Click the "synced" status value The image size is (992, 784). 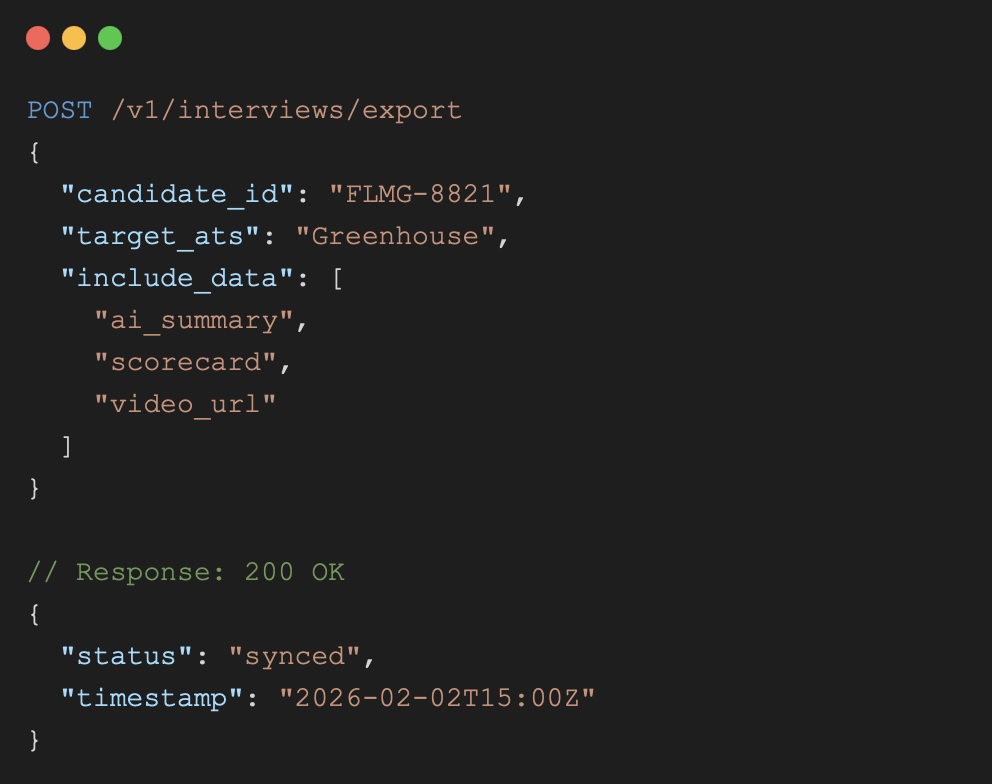(x=296, y=656)
